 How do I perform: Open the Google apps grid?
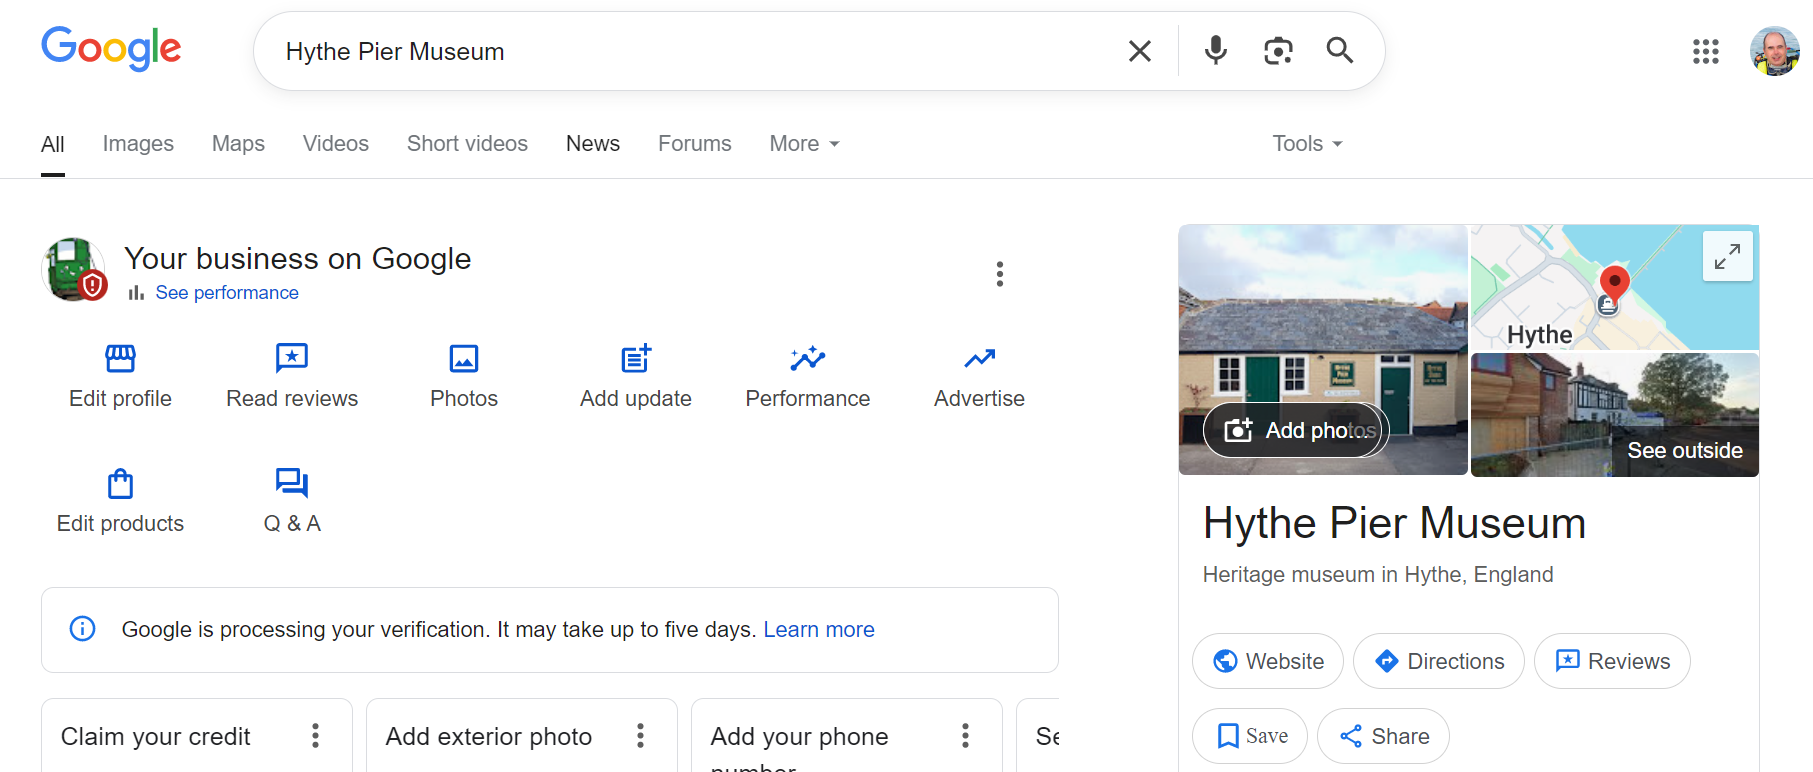coord(1706,51)
